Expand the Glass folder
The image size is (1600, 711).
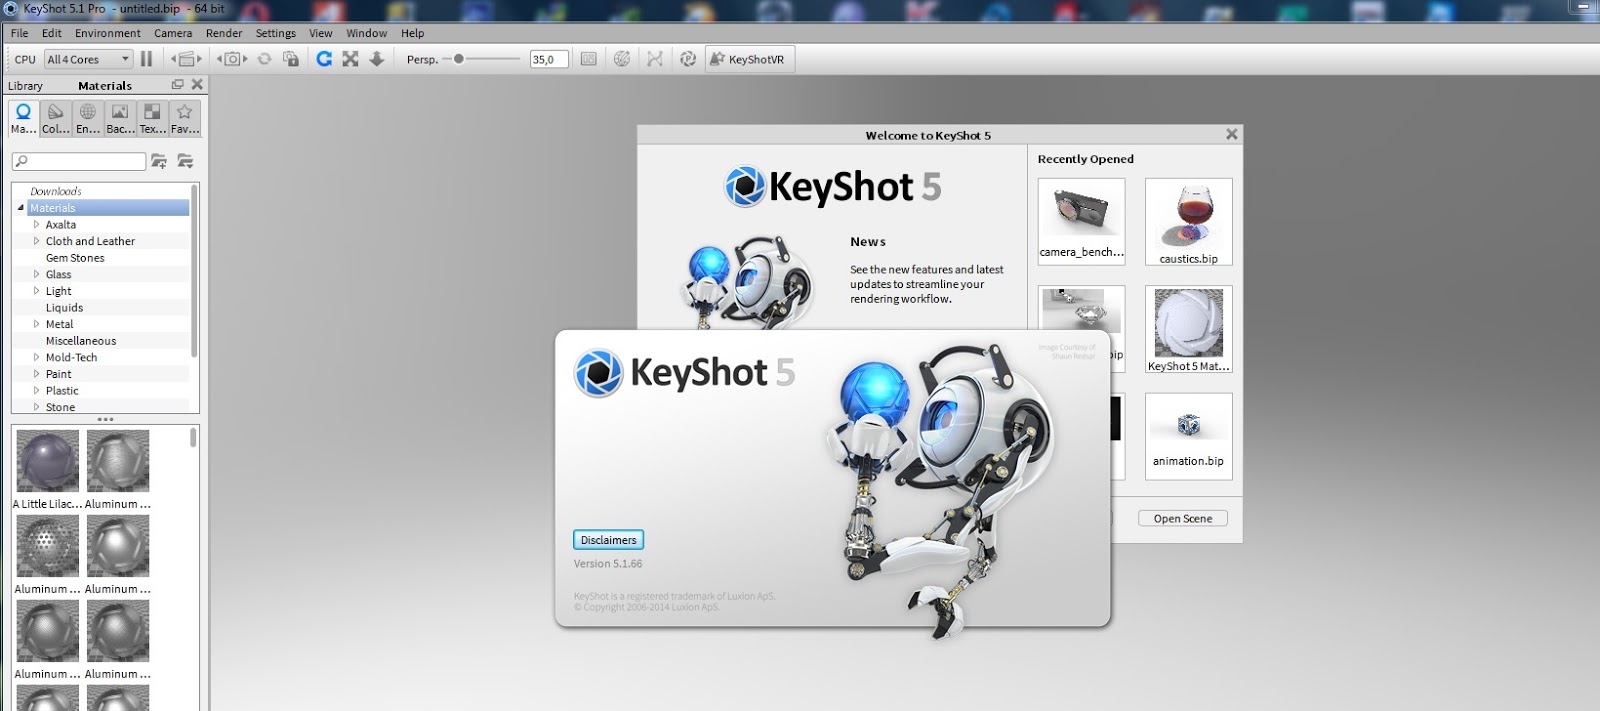click(x=37, y=274)
